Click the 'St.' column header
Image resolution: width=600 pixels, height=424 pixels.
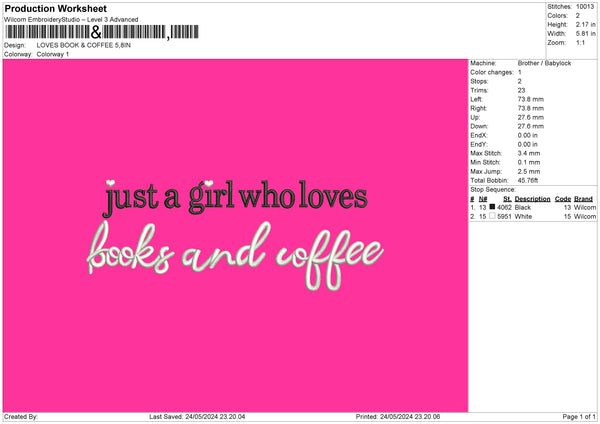[507, 199]
